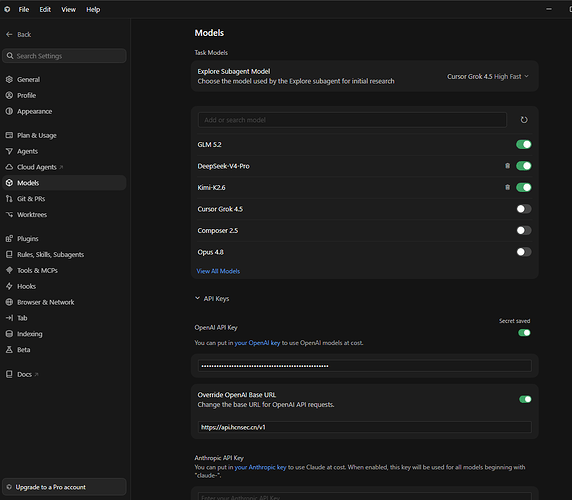Open Tools & MCPs via its diamond icon
The height and width of the screenshot is (500, 572).
[x=9, y=270]
